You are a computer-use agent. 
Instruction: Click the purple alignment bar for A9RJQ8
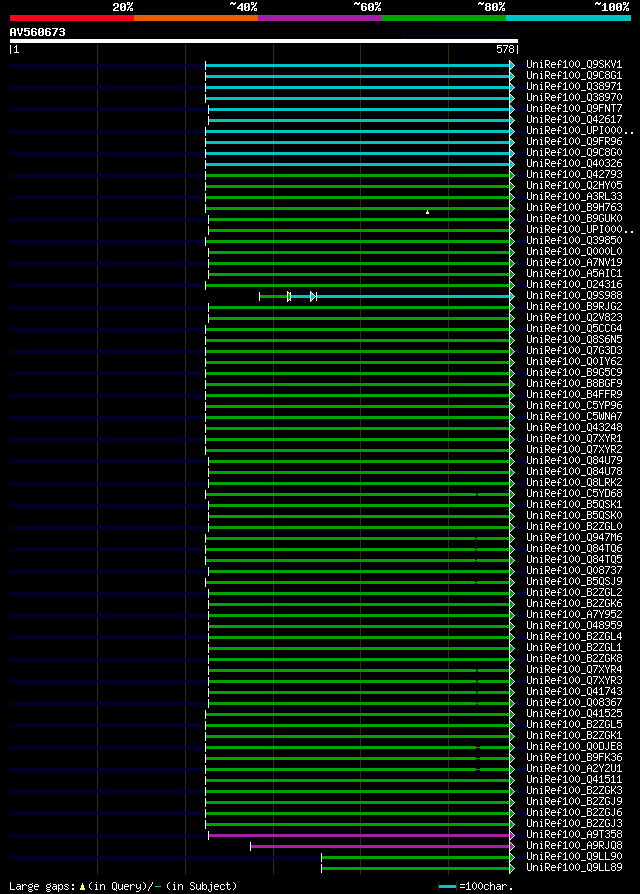(382, 846)
